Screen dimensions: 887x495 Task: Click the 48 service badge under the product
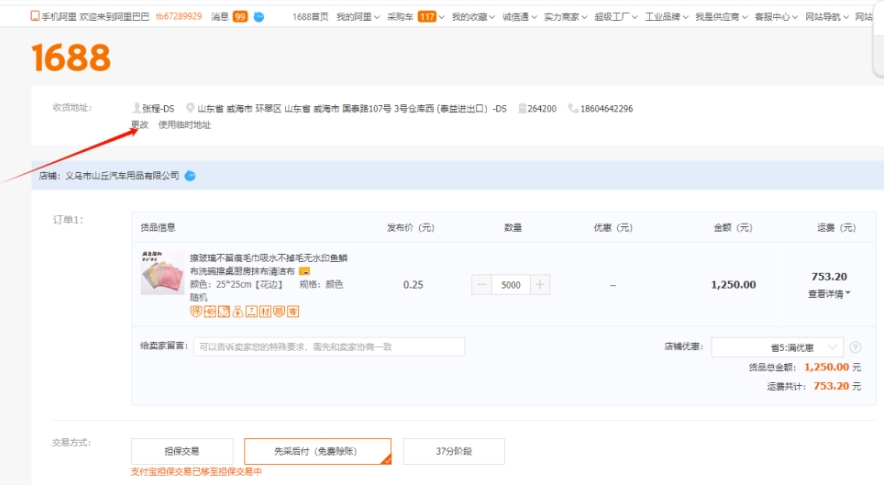pyautogui.click(x=210, y=311)
